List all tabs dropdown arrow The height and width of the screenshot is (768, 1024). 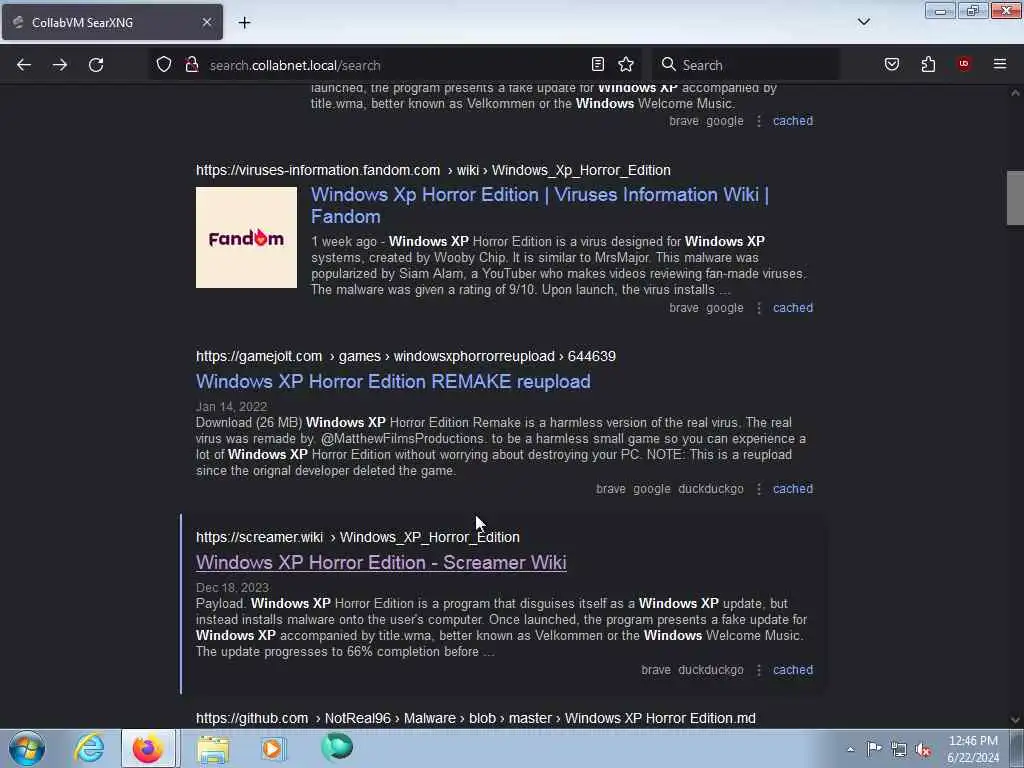coord(864,22)
